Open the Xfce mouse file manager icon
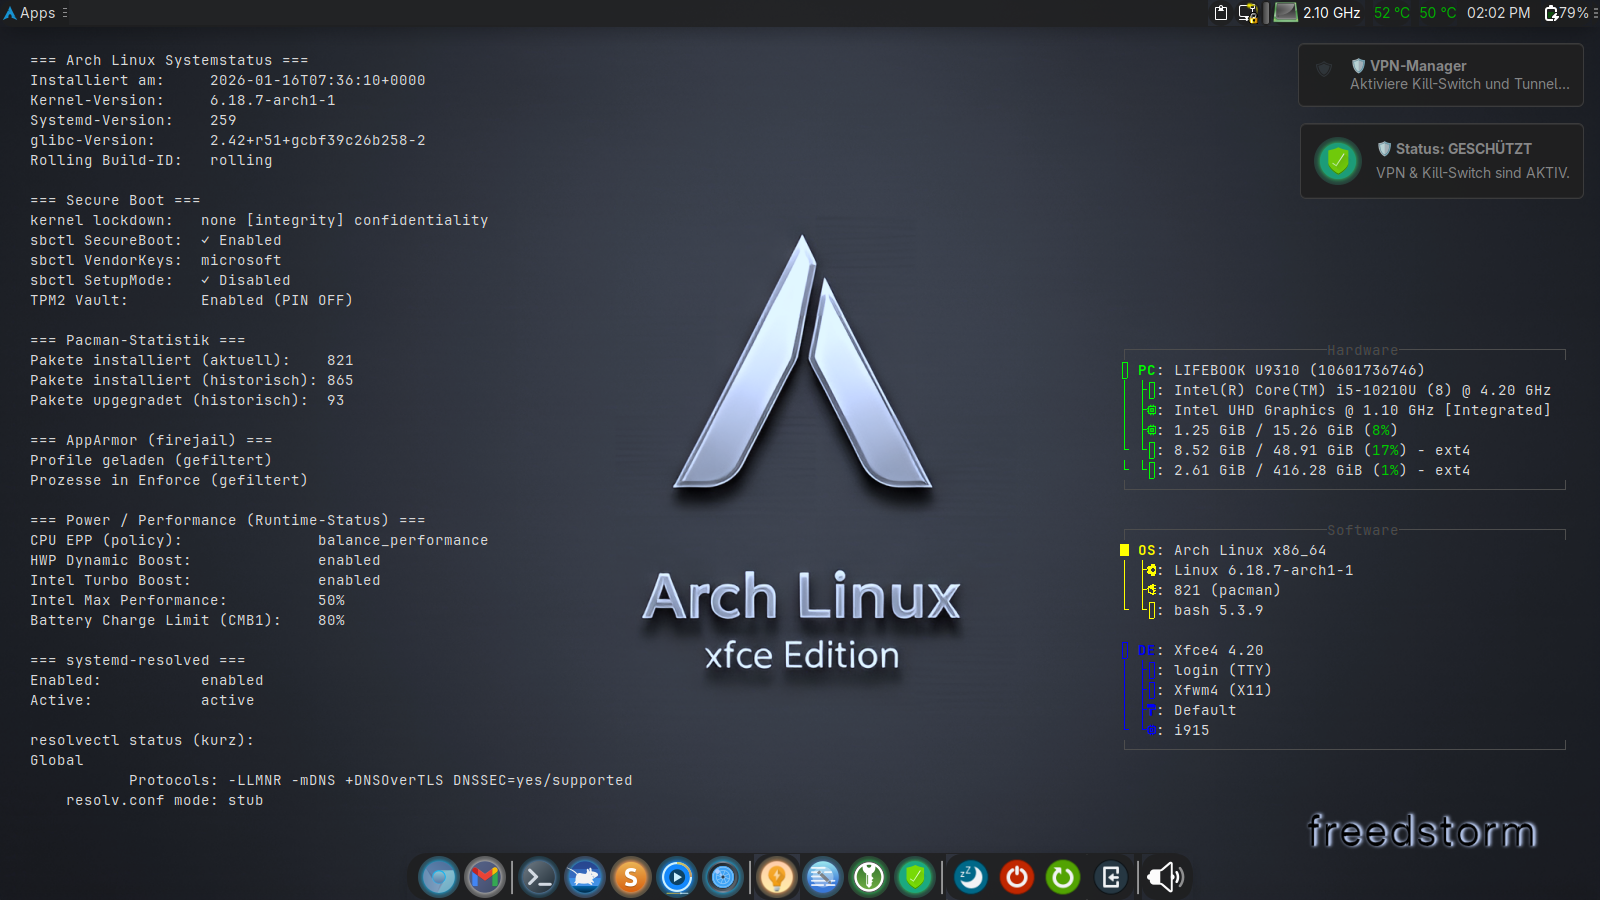 pos(585,878)
